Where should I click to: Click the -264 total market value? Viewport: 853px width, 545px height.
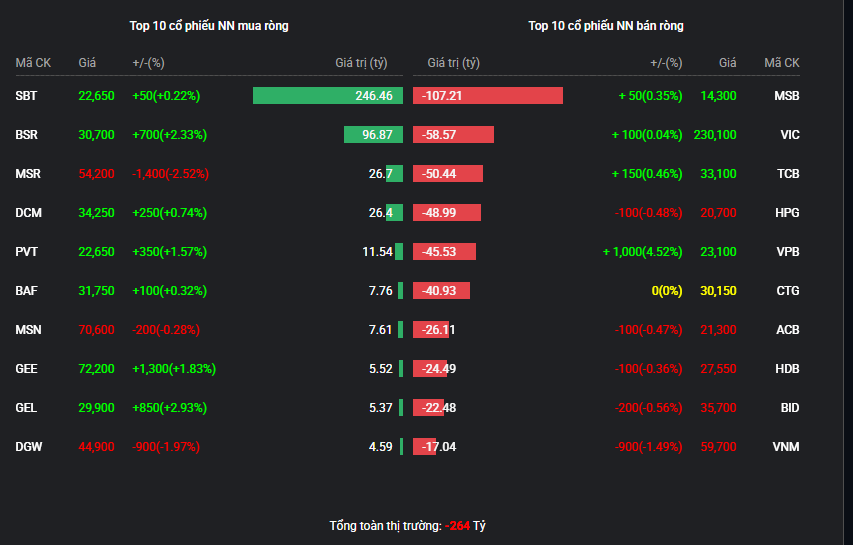click(x=458, y=525)
